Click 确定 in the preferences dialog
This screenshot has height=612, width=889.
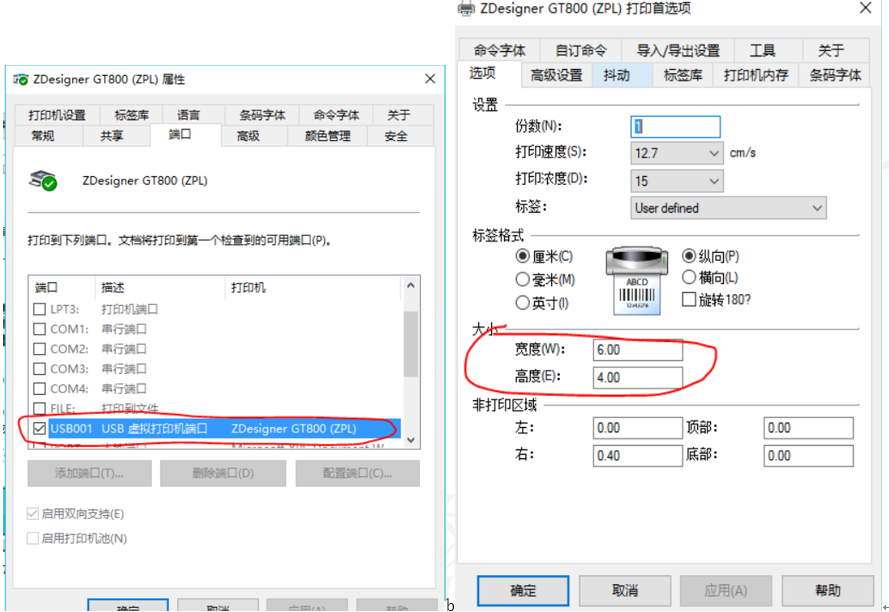(x=523, y=591)
